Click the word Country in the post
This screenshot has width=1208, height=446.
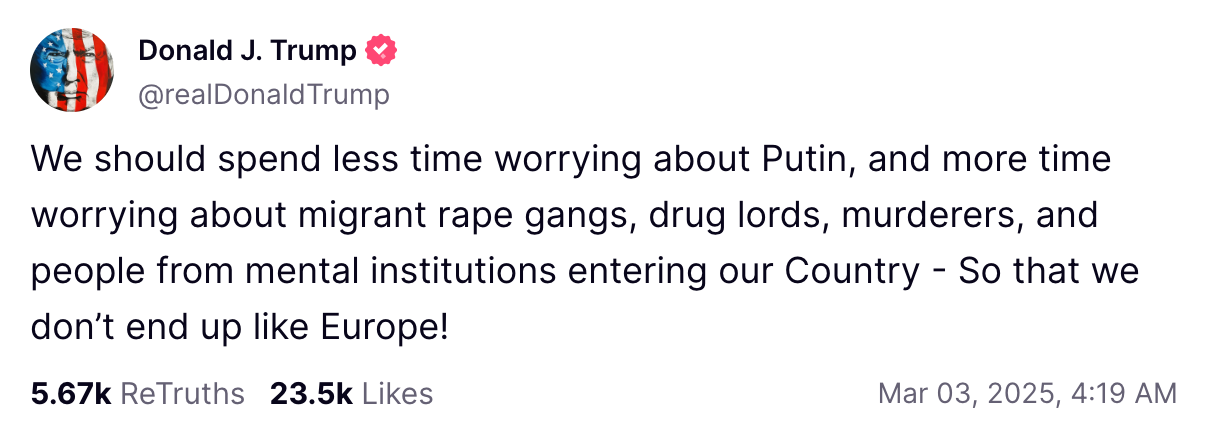click(863, 271)
